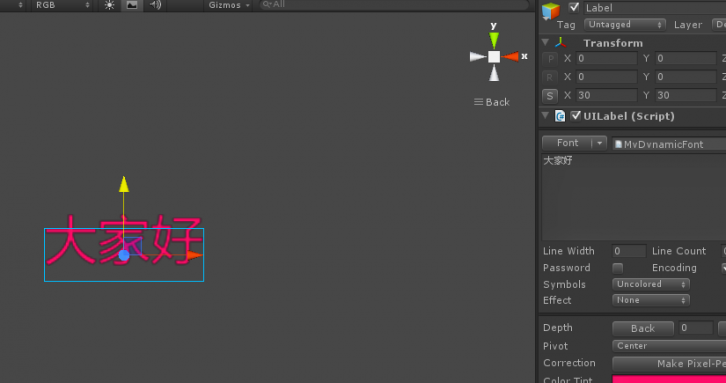Open the pink Color Tint swatch
Viewport: 726px width, 383px height.
coord(669,379)
